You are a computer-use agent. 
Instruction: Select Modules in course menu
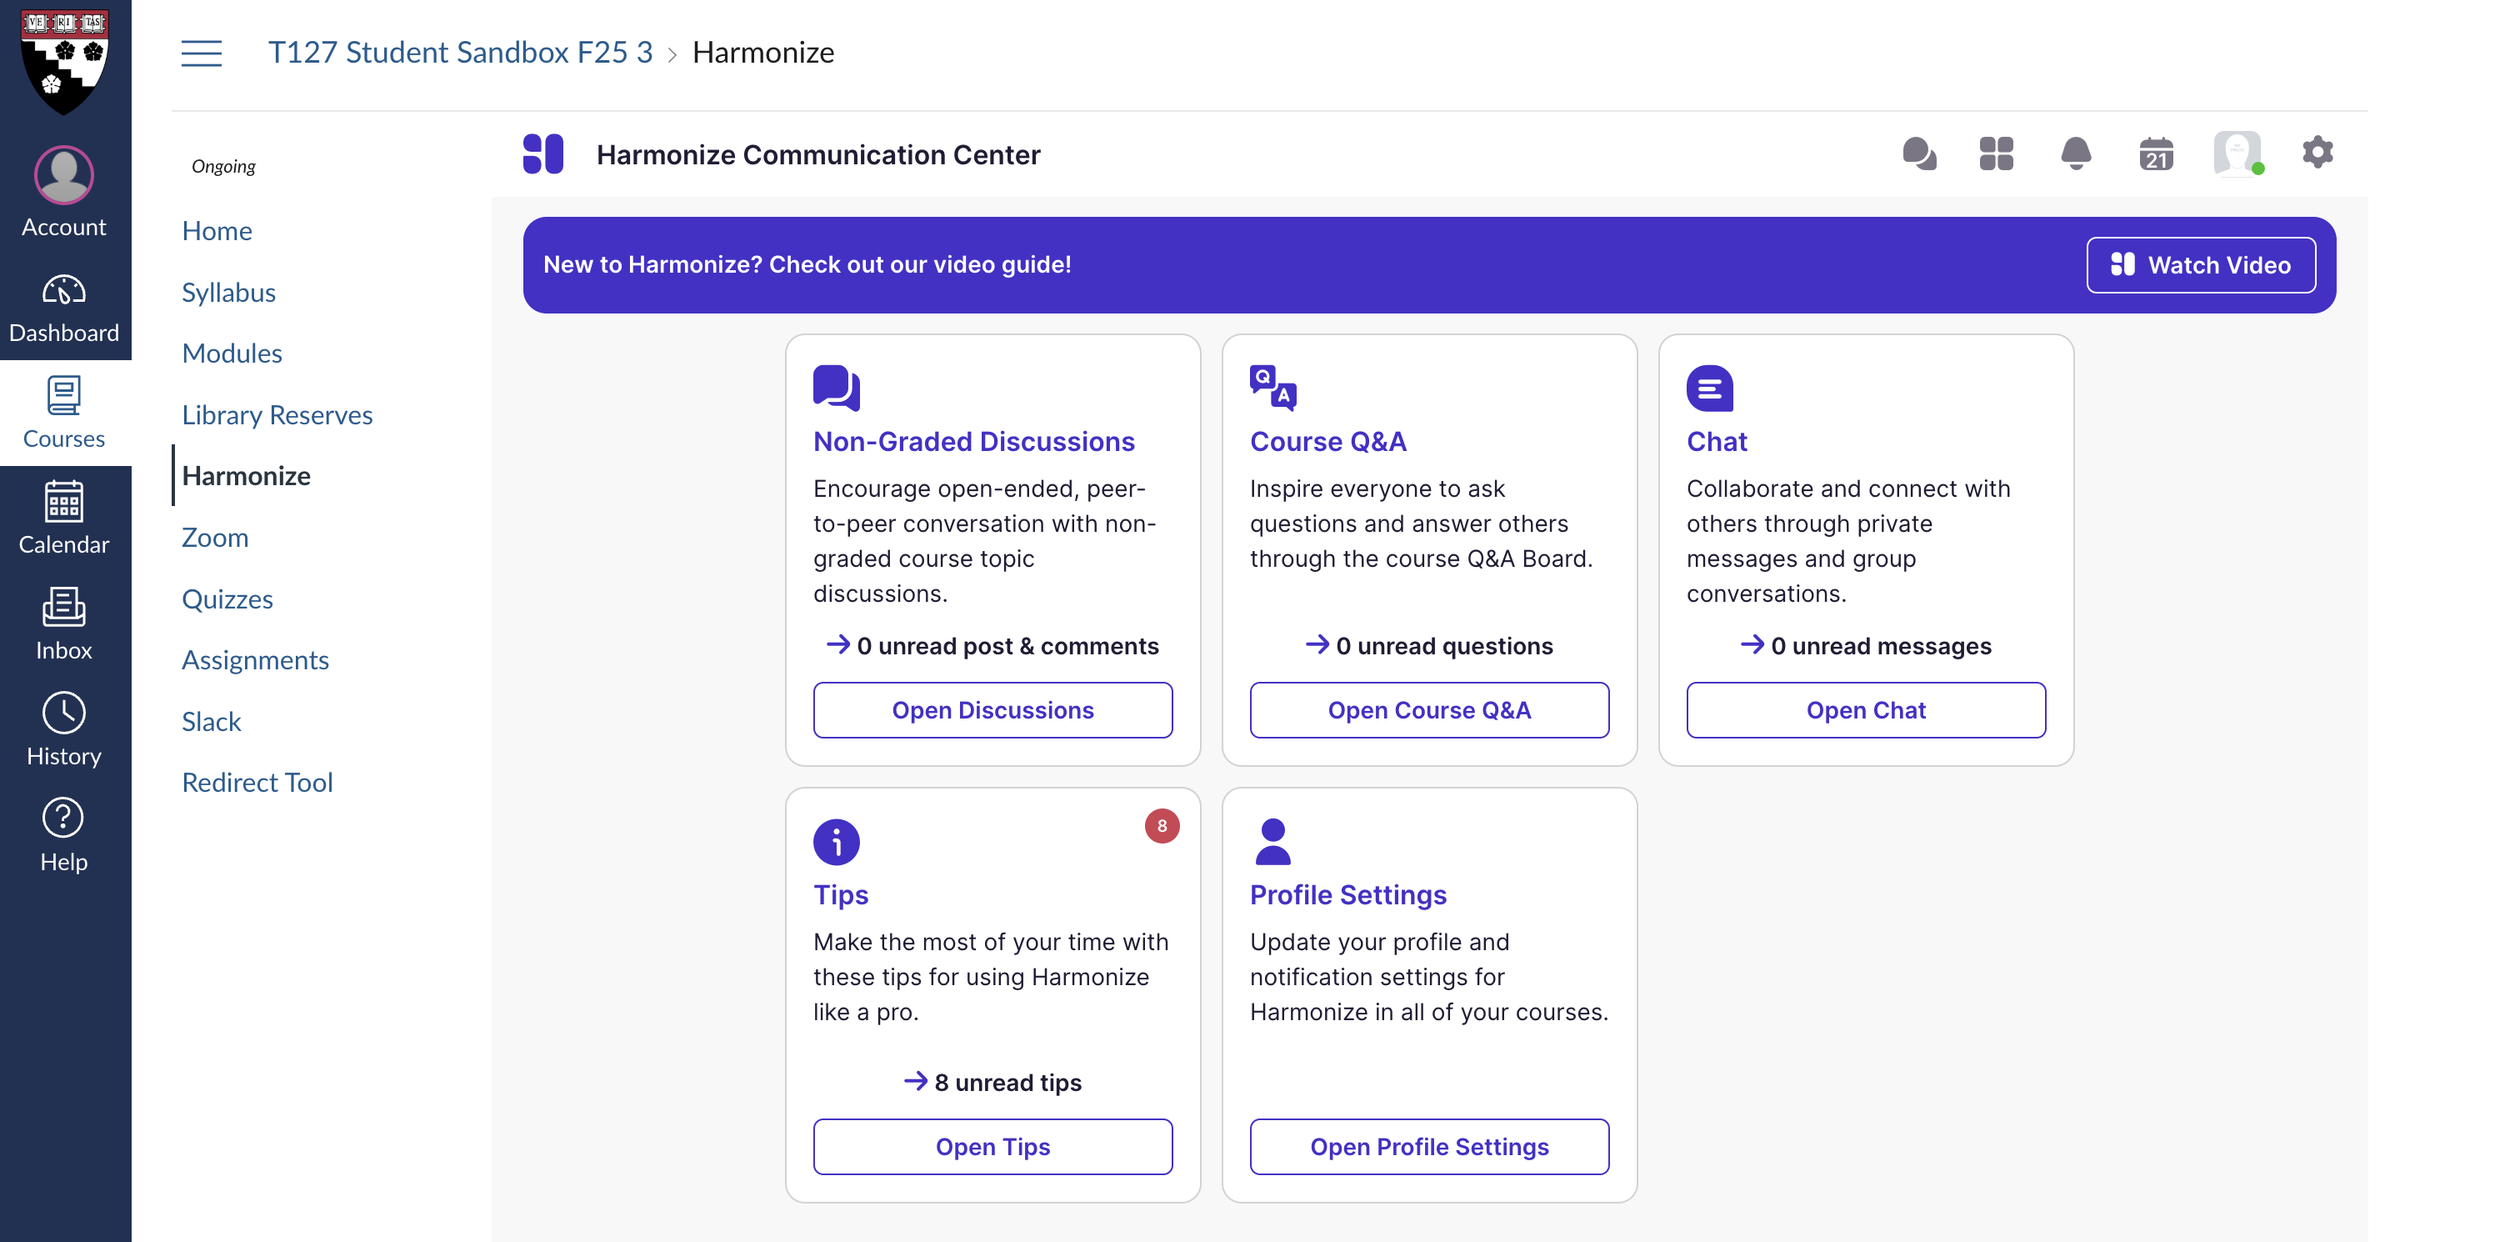click(x=232, y=353)
